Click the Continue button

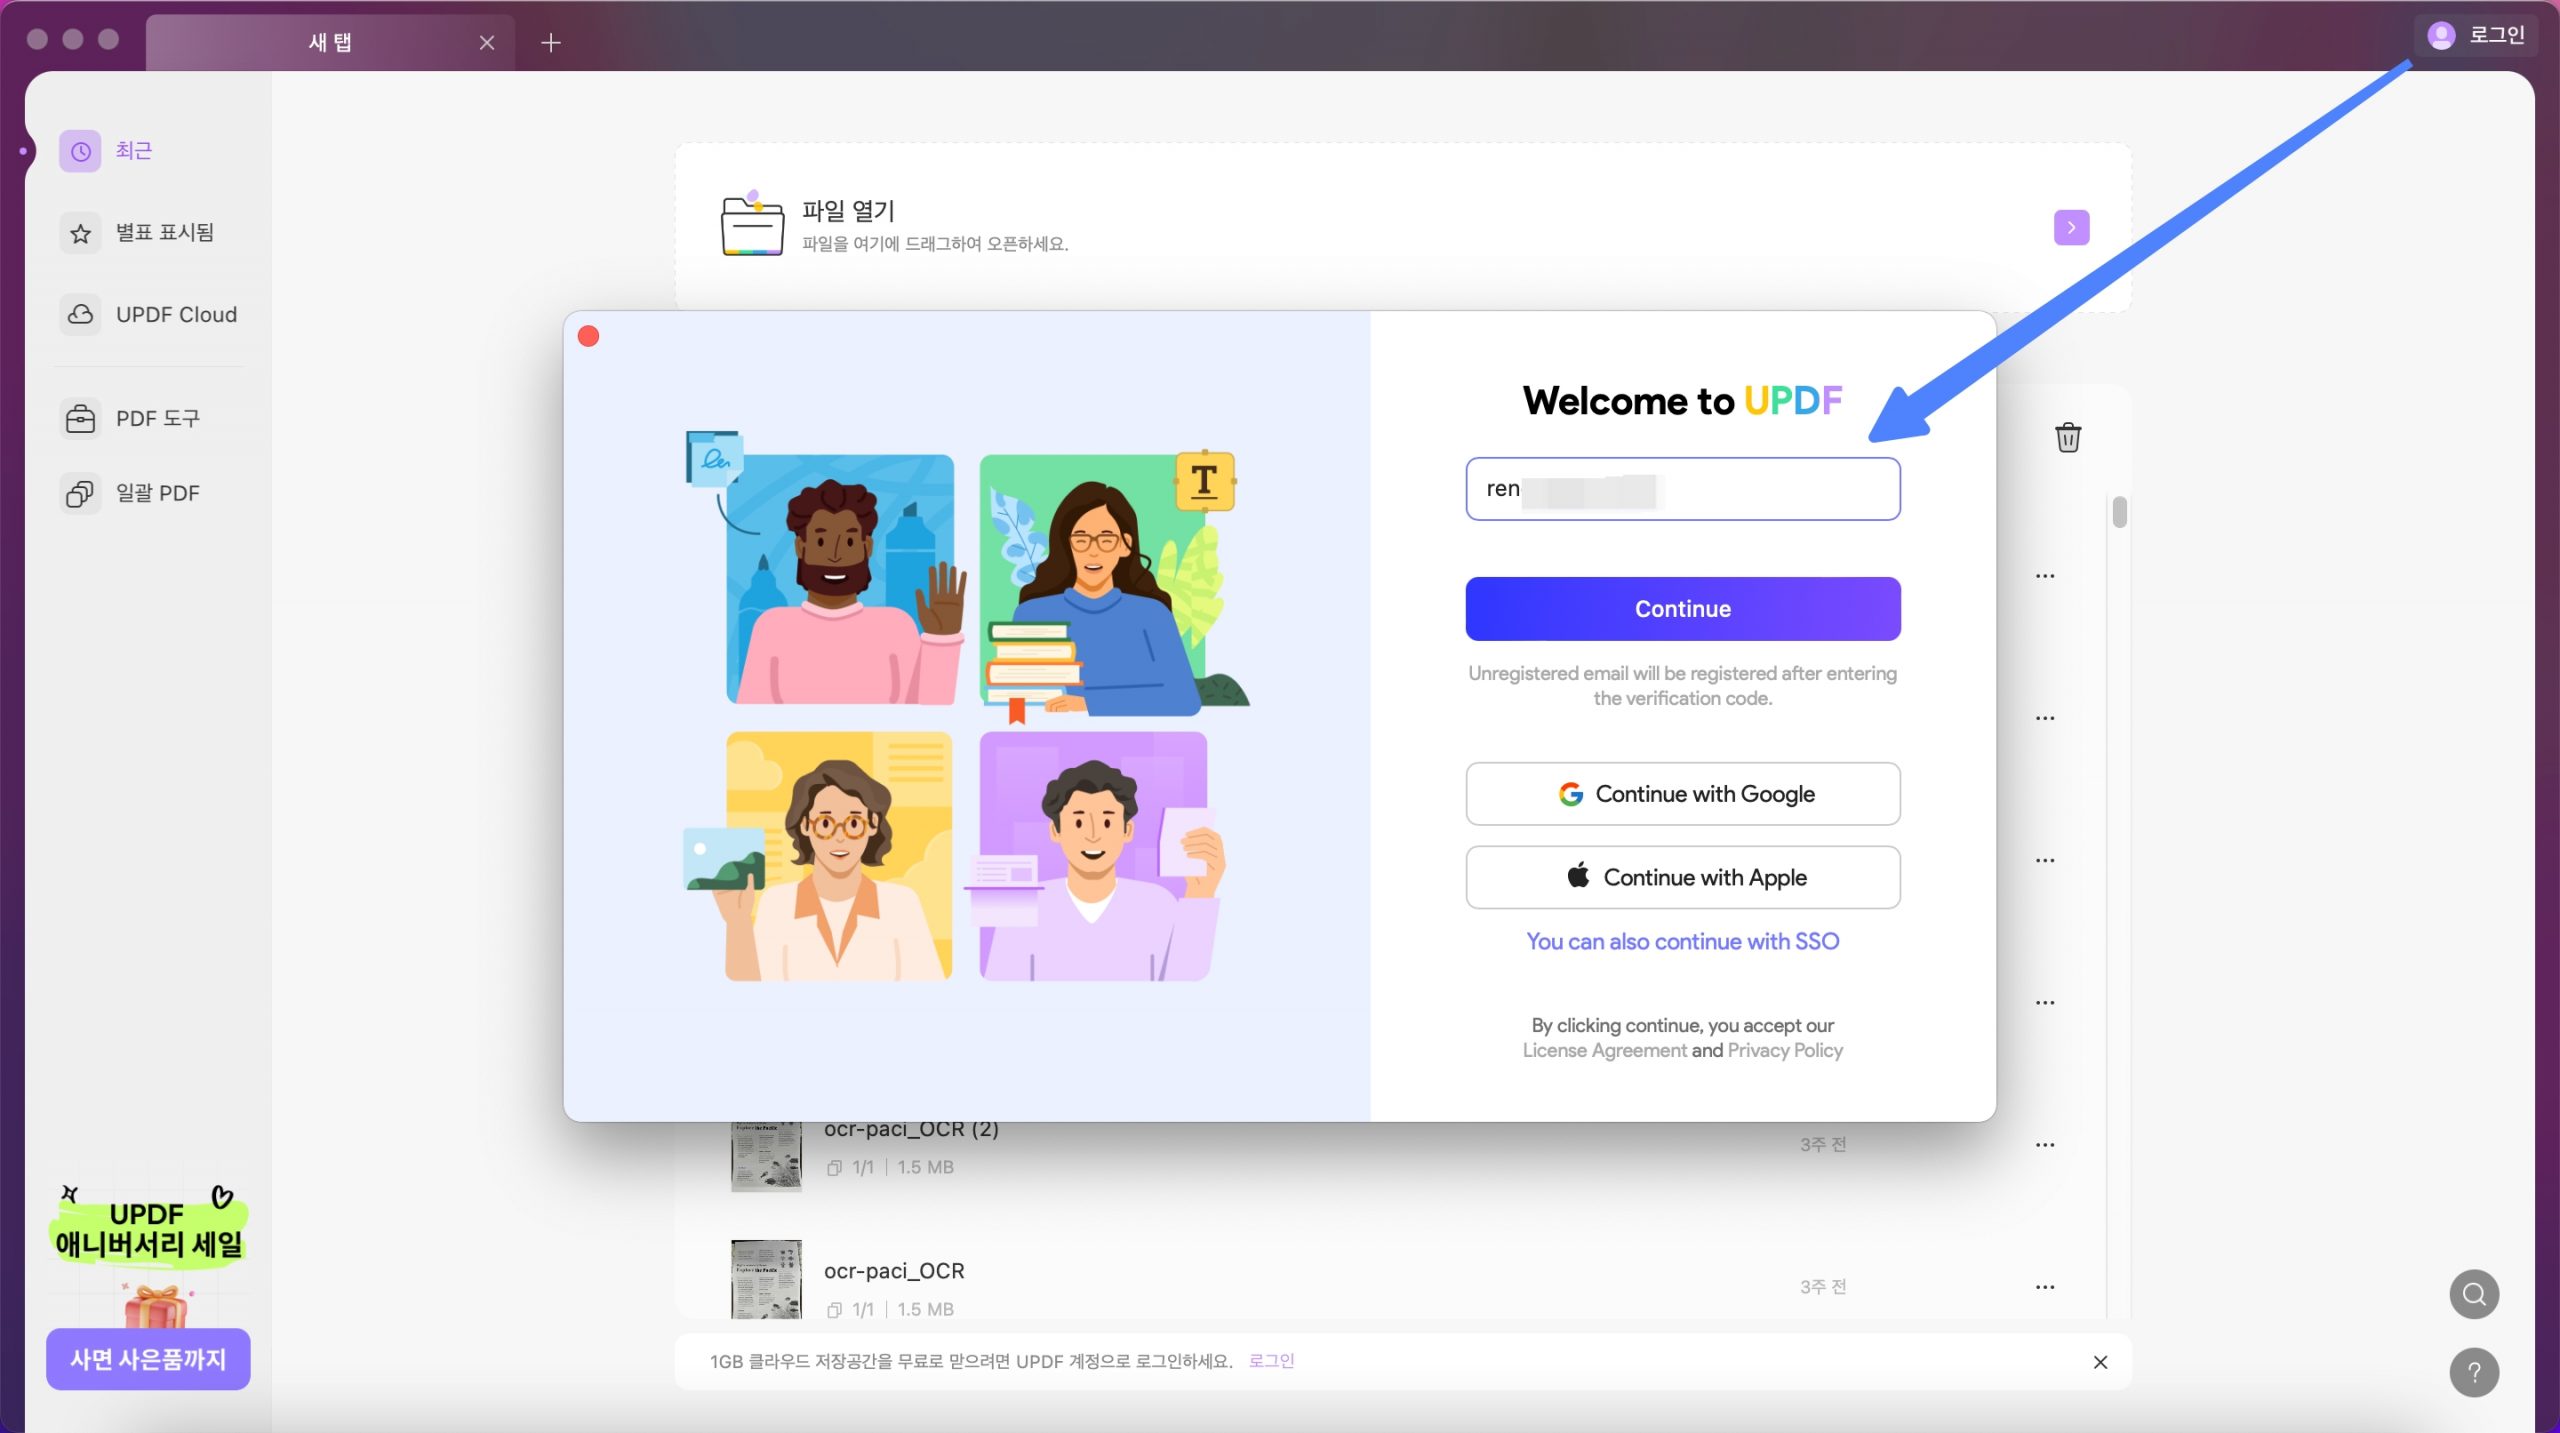(1683, 609)
